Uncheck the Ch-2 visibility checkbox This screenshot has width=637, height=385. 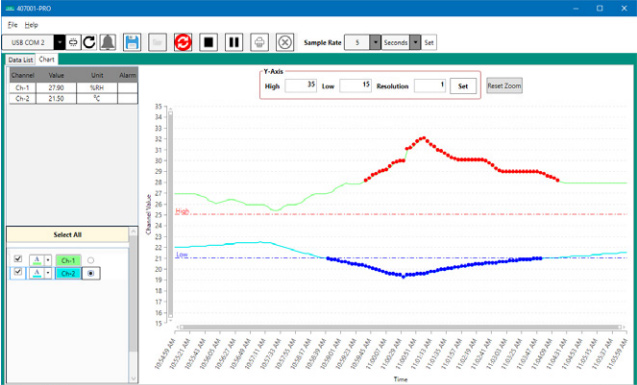point(18,272)
